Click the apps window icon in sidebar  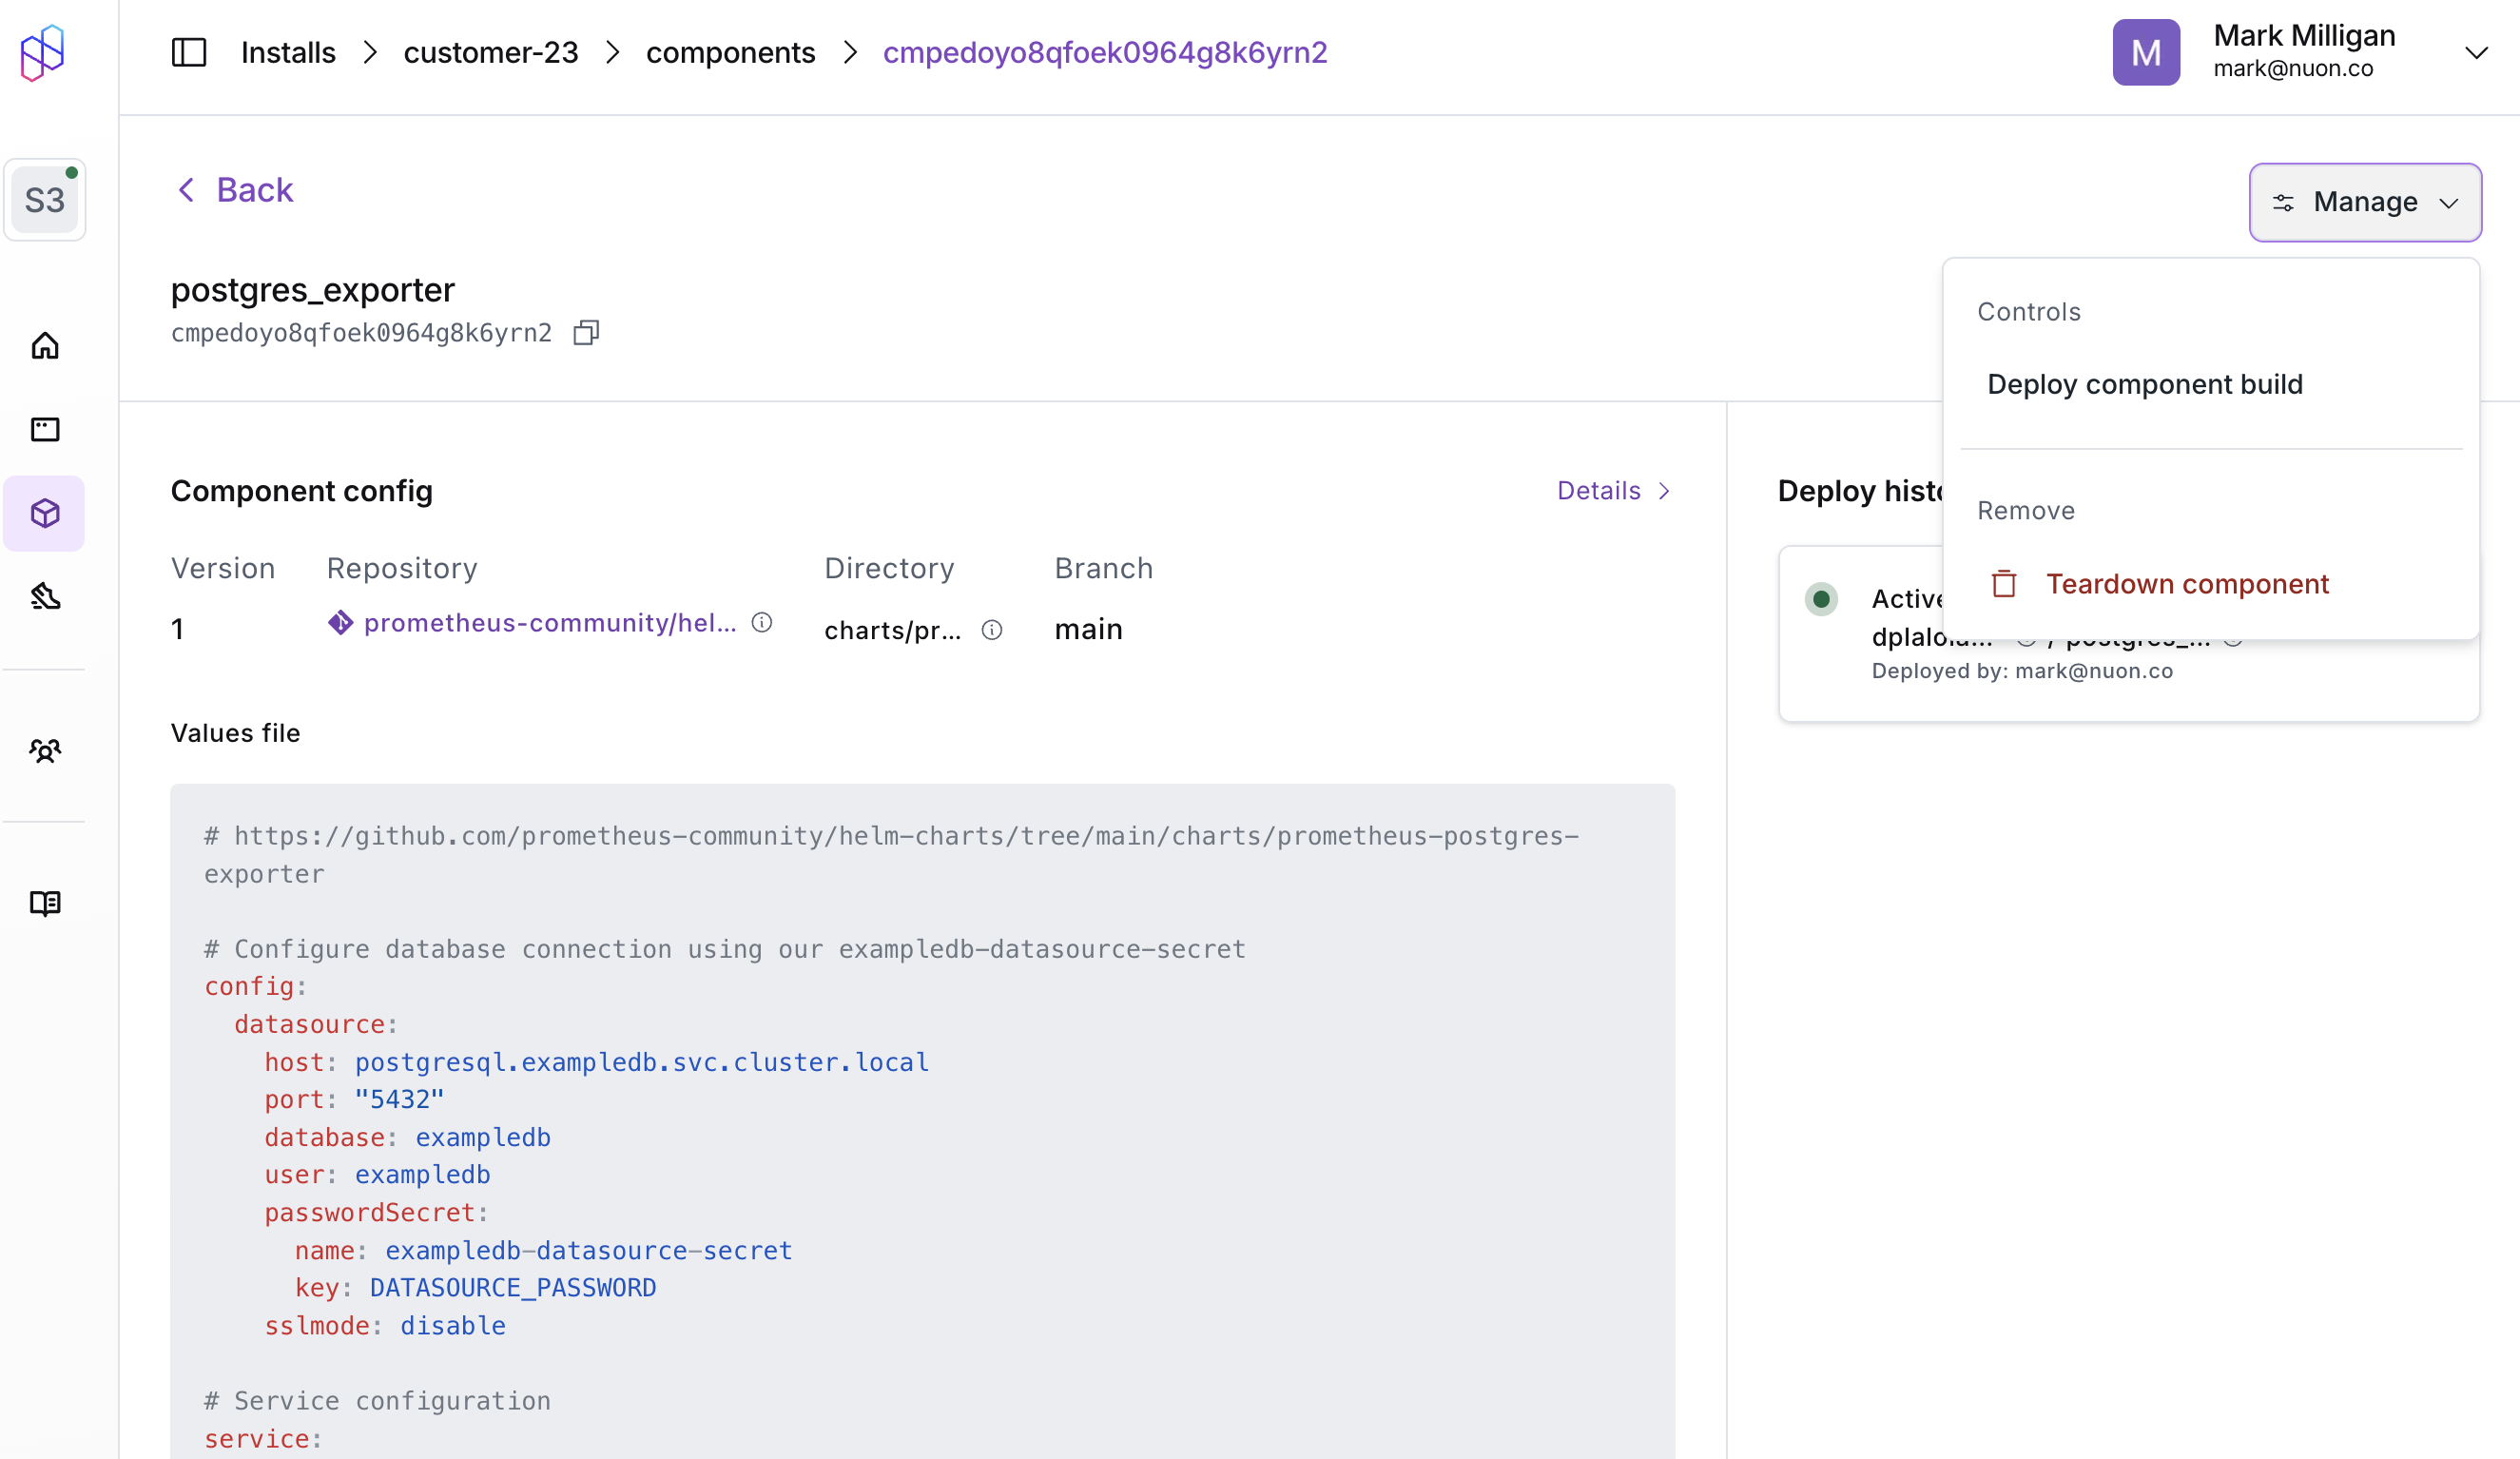(45, 430)
